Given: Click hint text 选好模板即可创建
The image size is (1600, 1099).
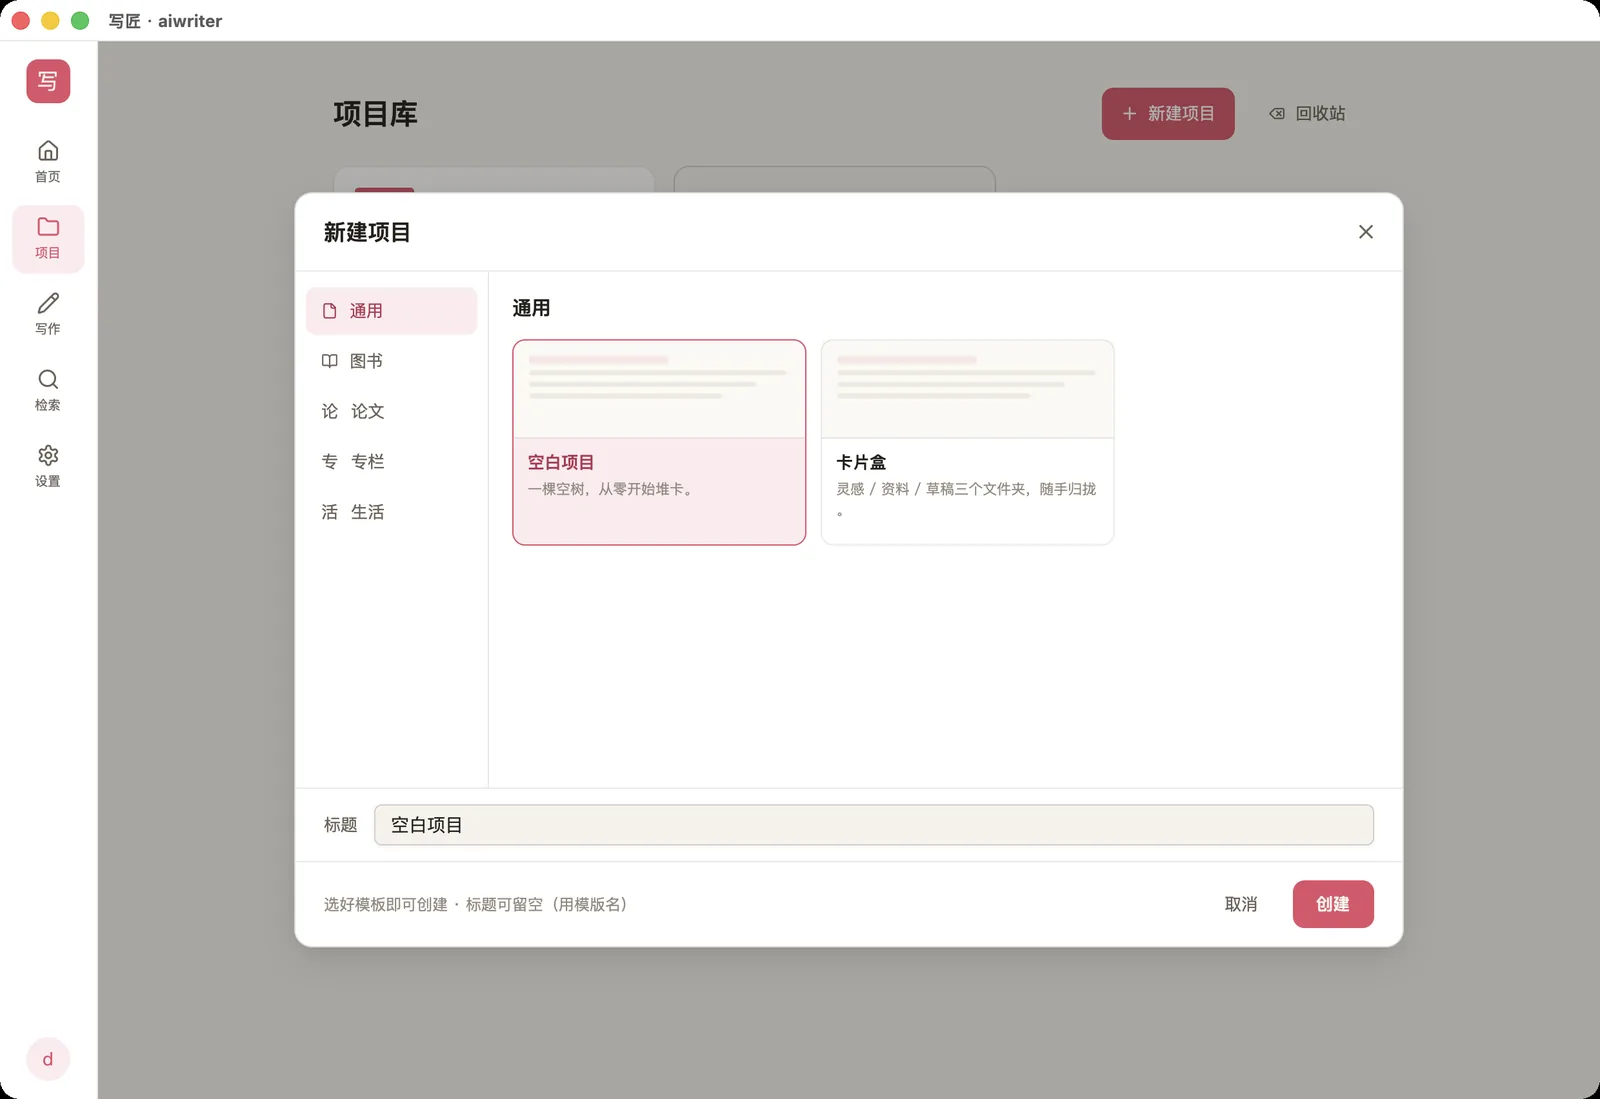Looking at the screenshot, I should (386, 904).
